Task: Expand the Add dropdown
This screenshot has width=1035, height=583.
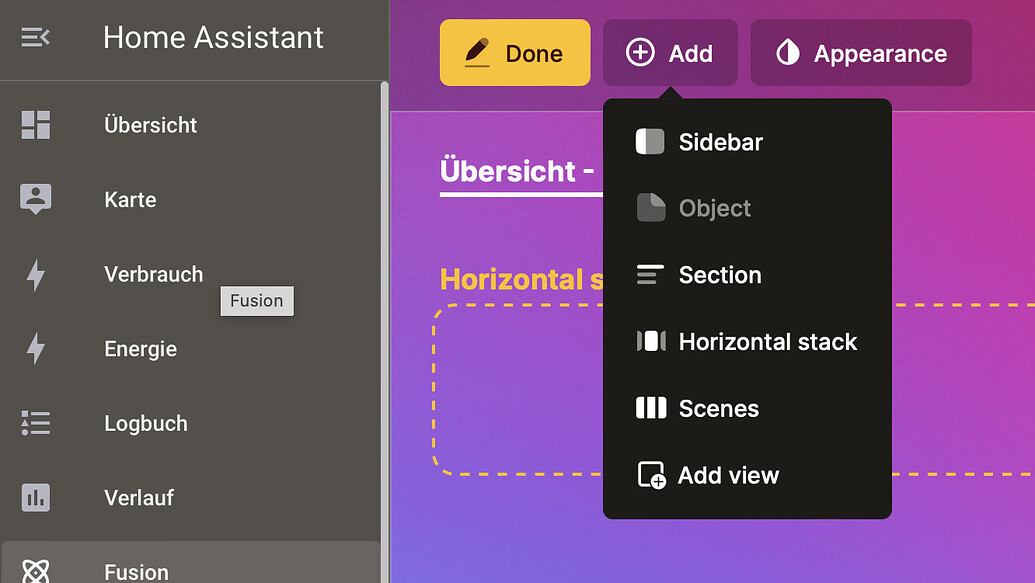Action: click(670, 52)
